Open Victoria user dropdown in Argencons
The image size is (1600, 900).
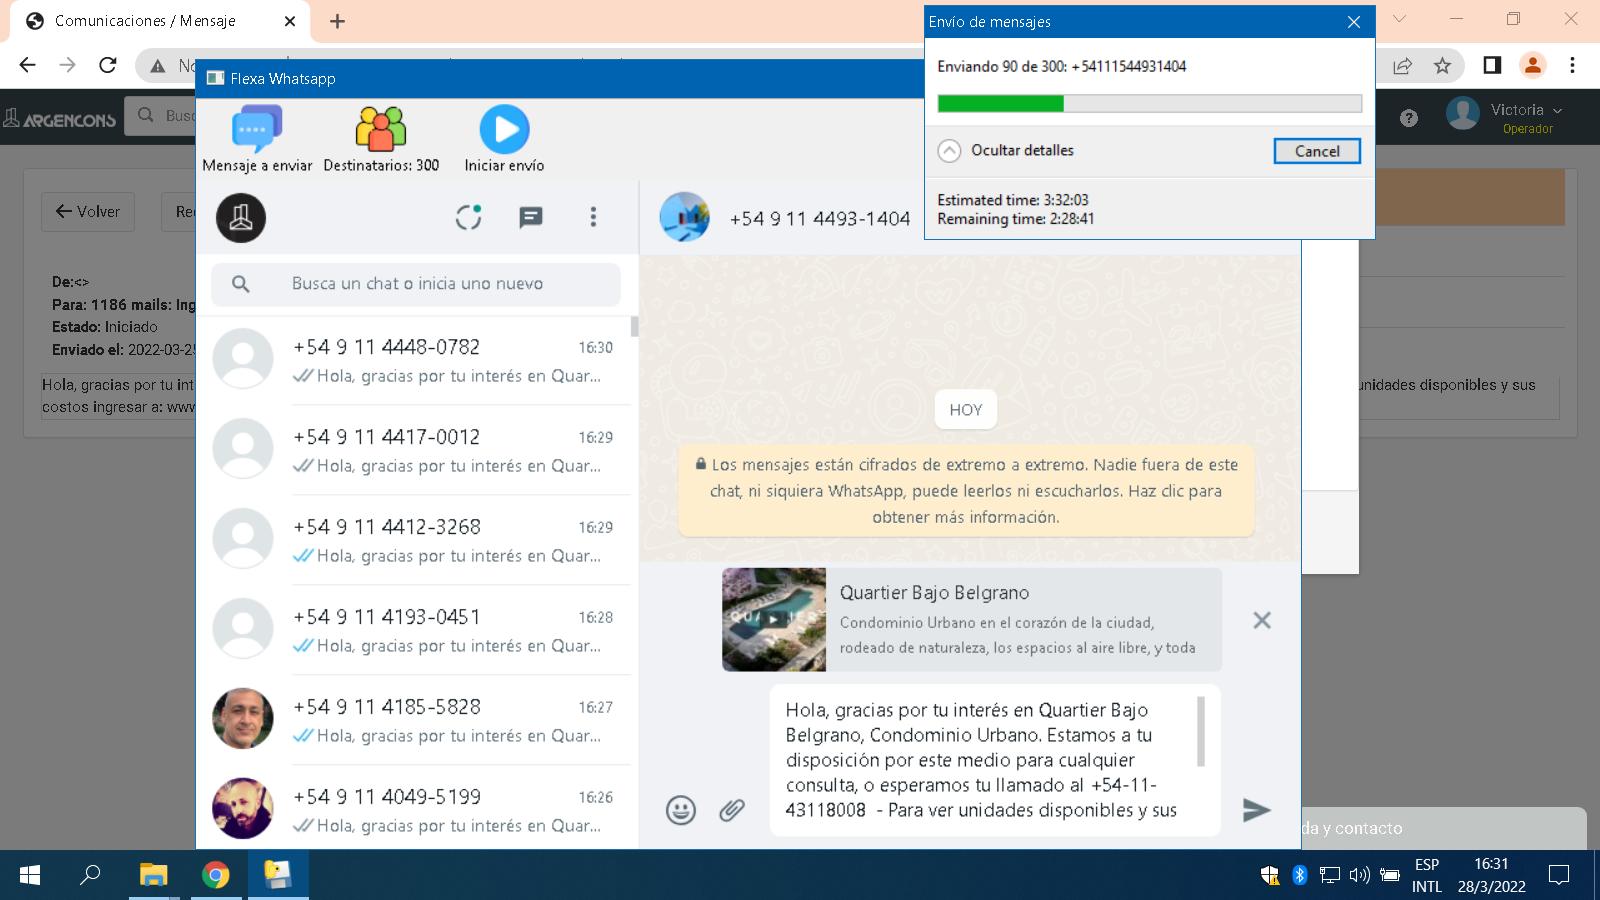click(x=1526, y=110)
